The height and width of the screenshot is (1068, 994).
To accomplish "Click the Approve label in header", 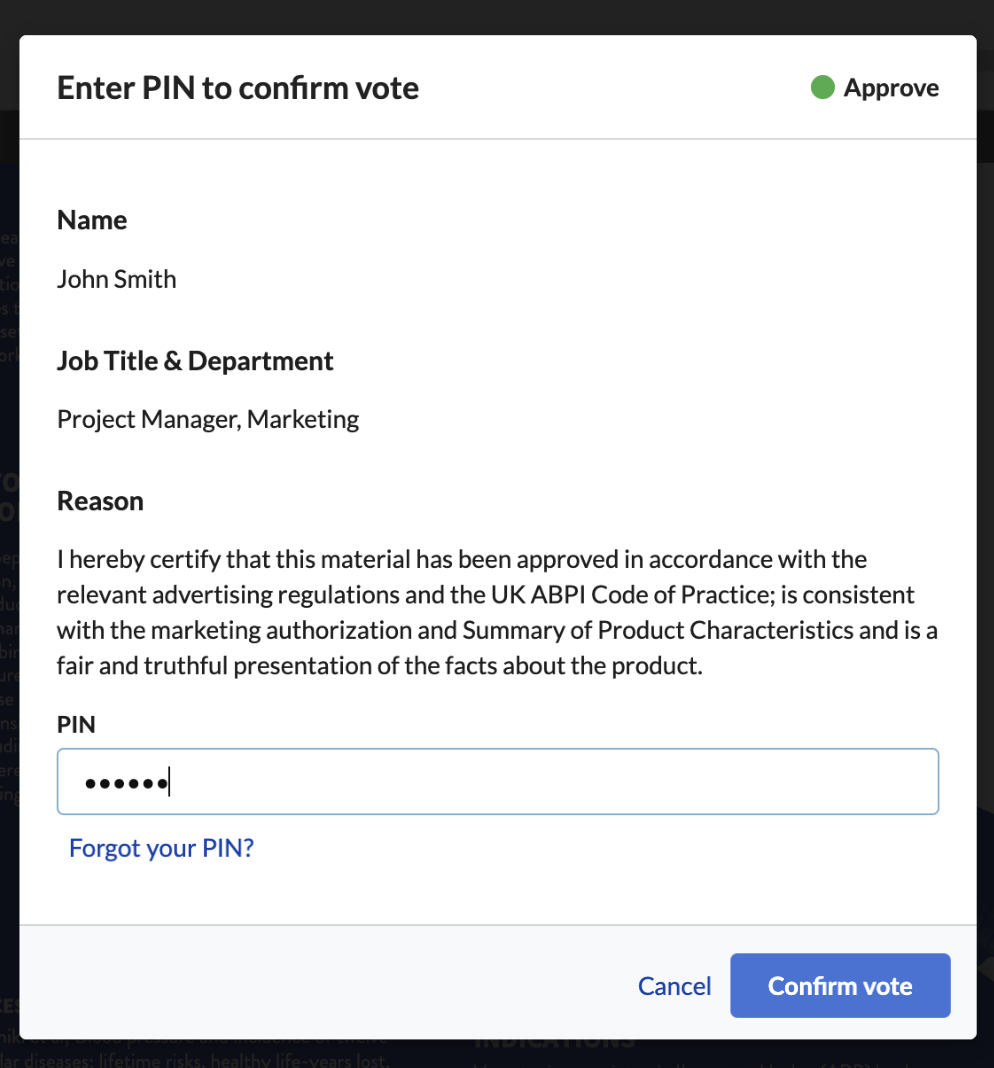I will [x=891, y=88].
